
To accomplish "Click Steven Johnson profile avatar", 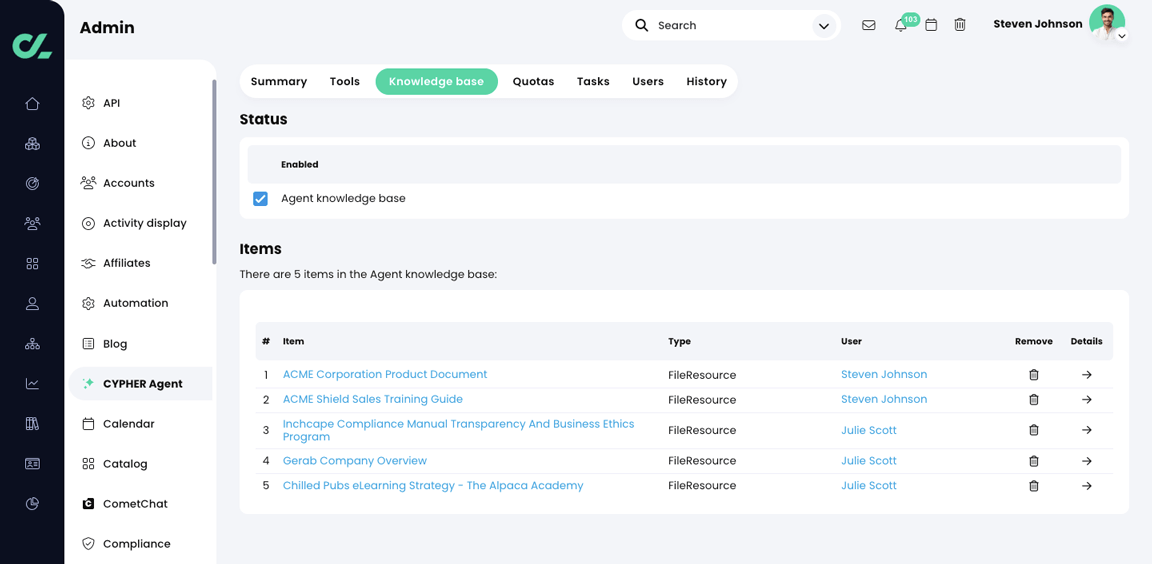I will pos(1106,22).
